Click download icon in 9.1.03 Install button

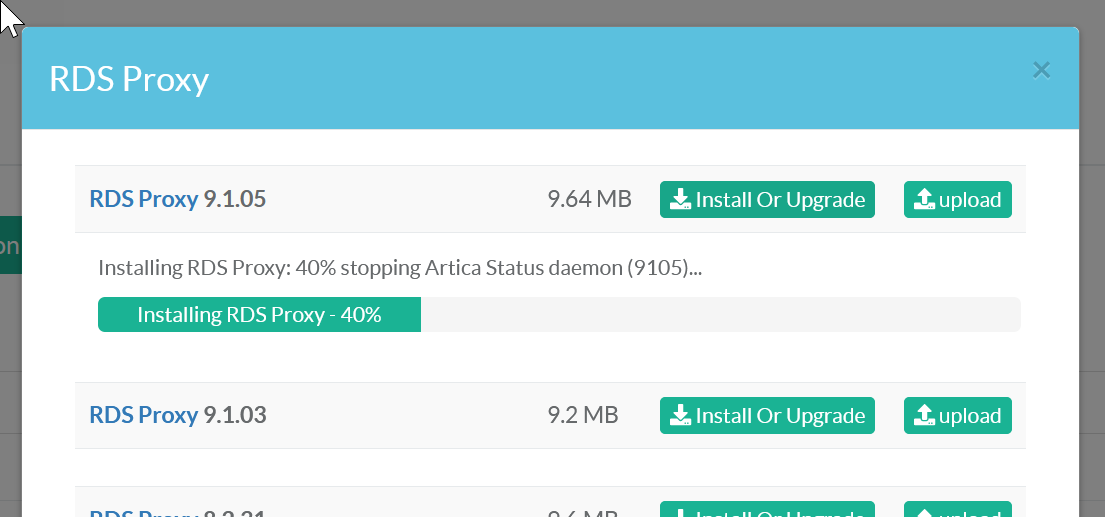coord(681,416)
